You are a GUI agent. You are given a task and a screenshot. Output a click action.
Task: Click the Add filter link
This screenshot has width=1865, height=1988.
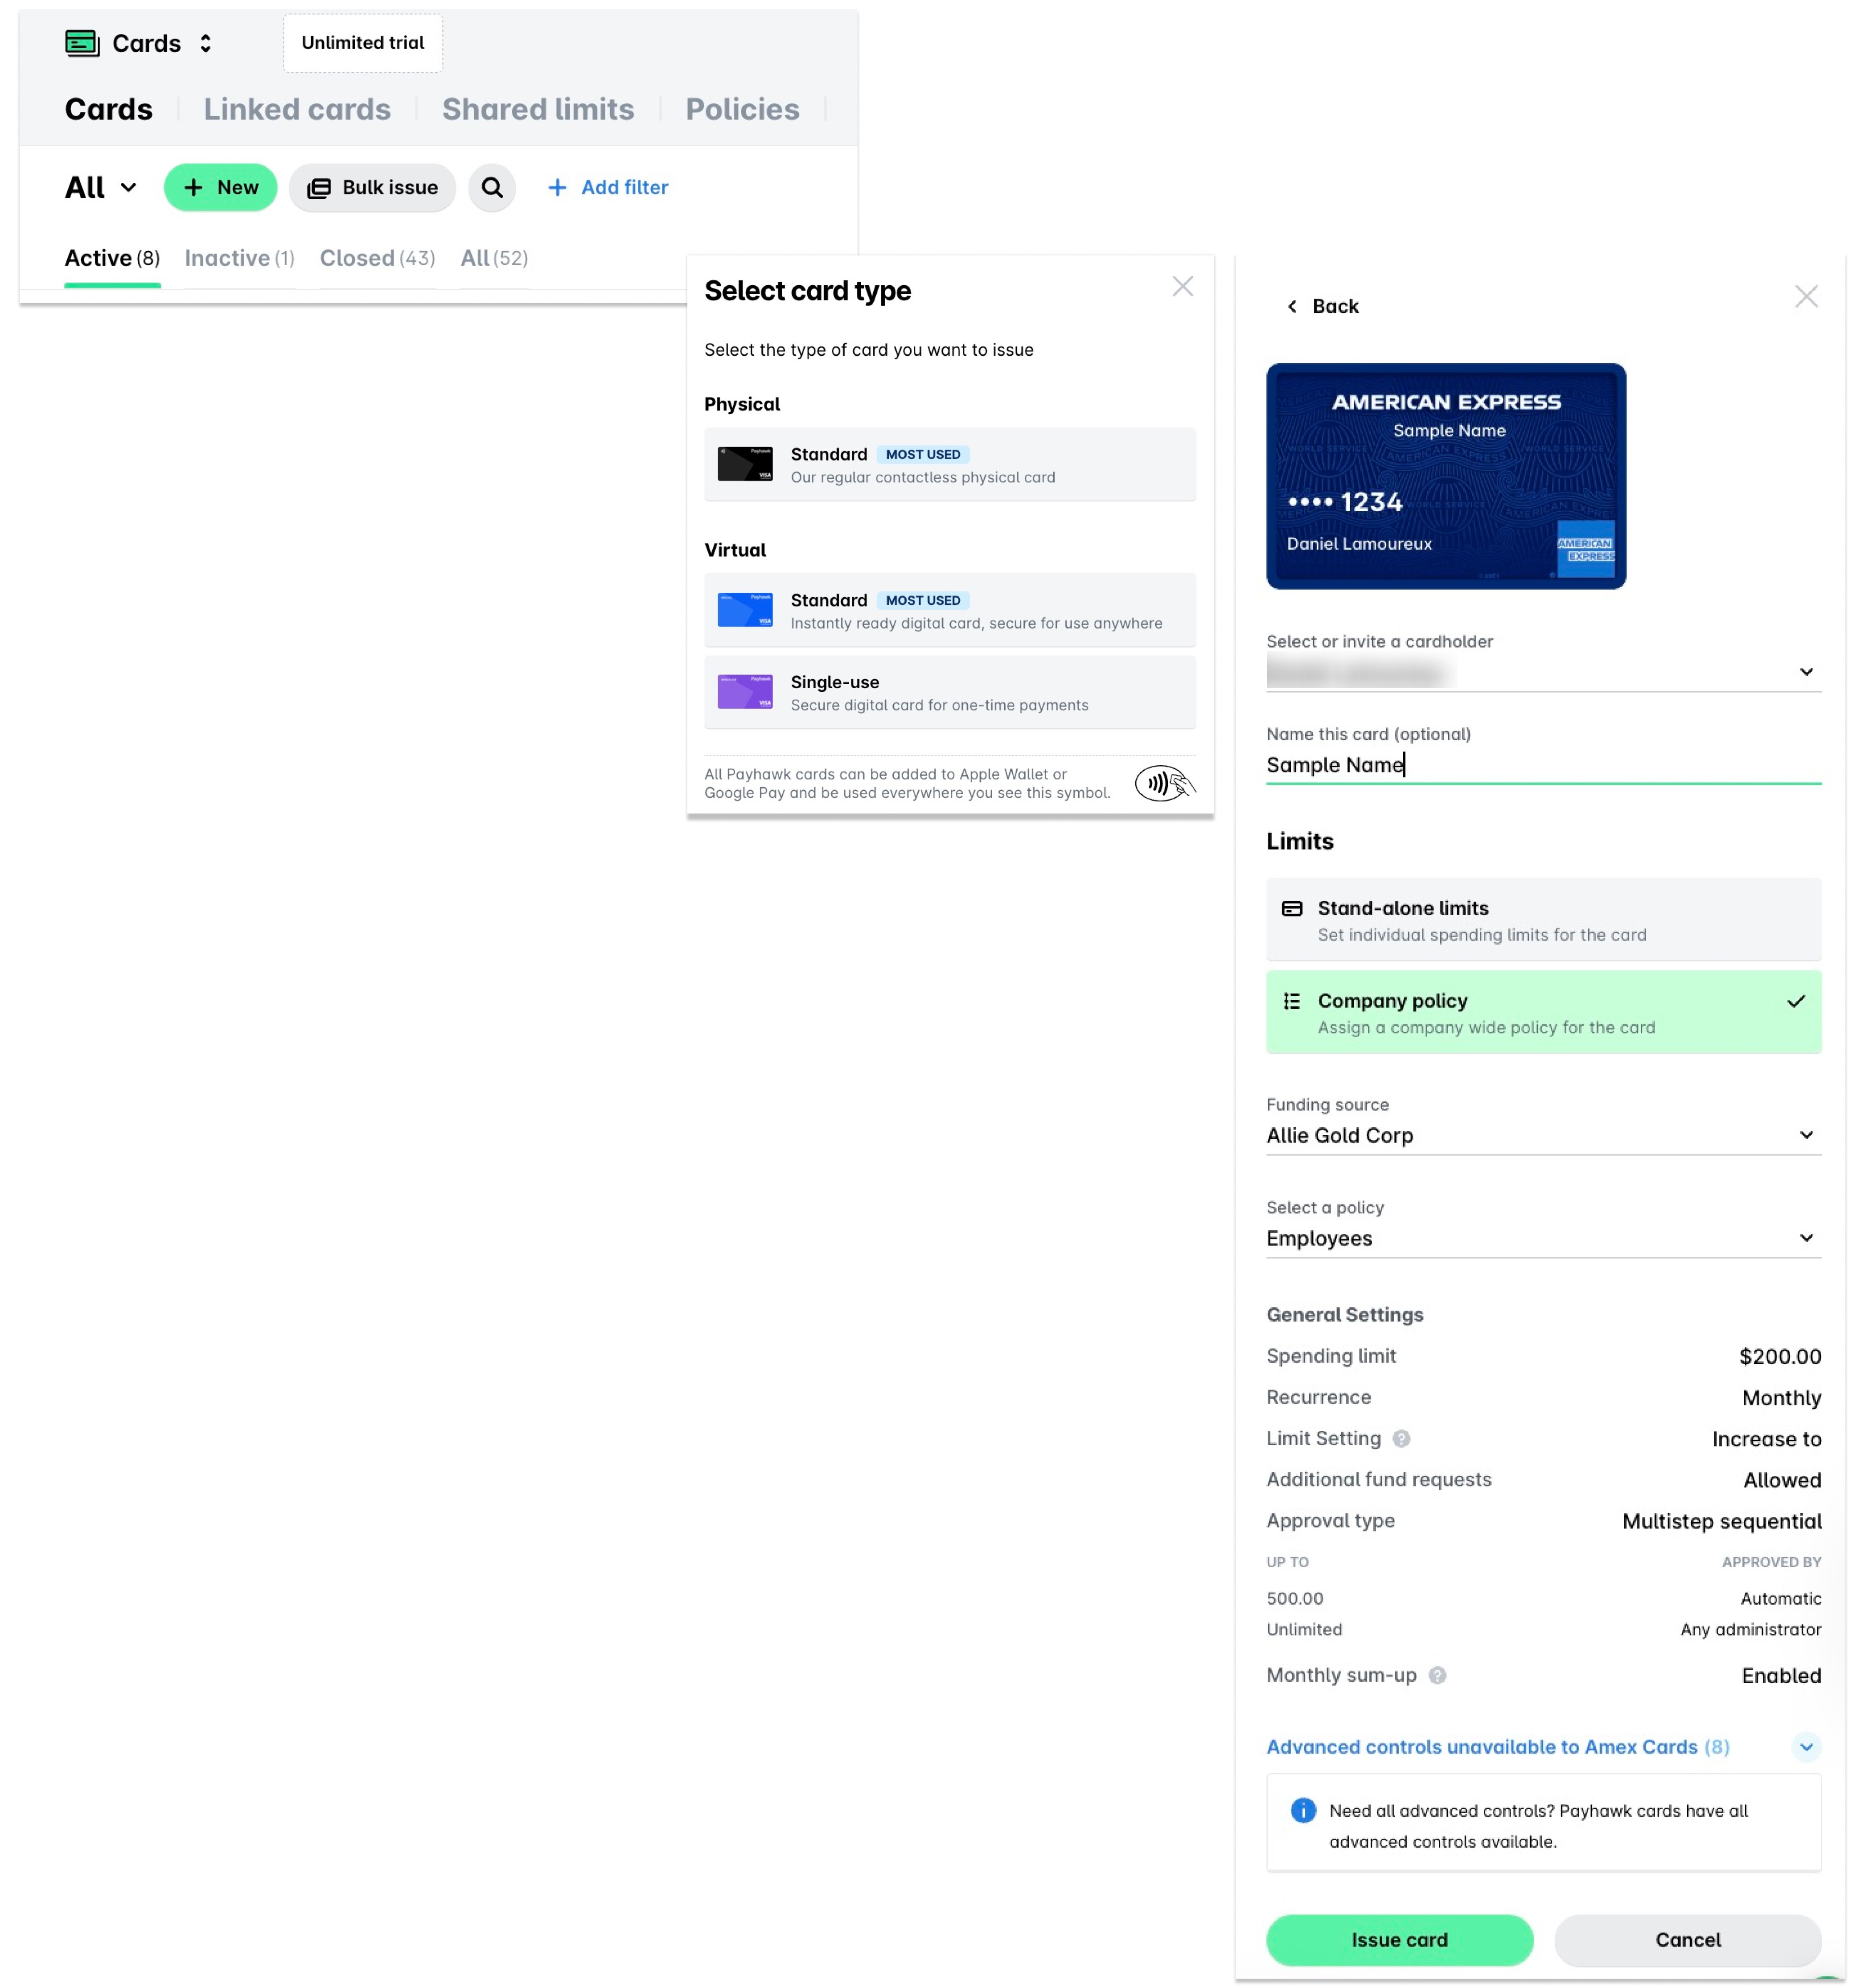point(608,187)
